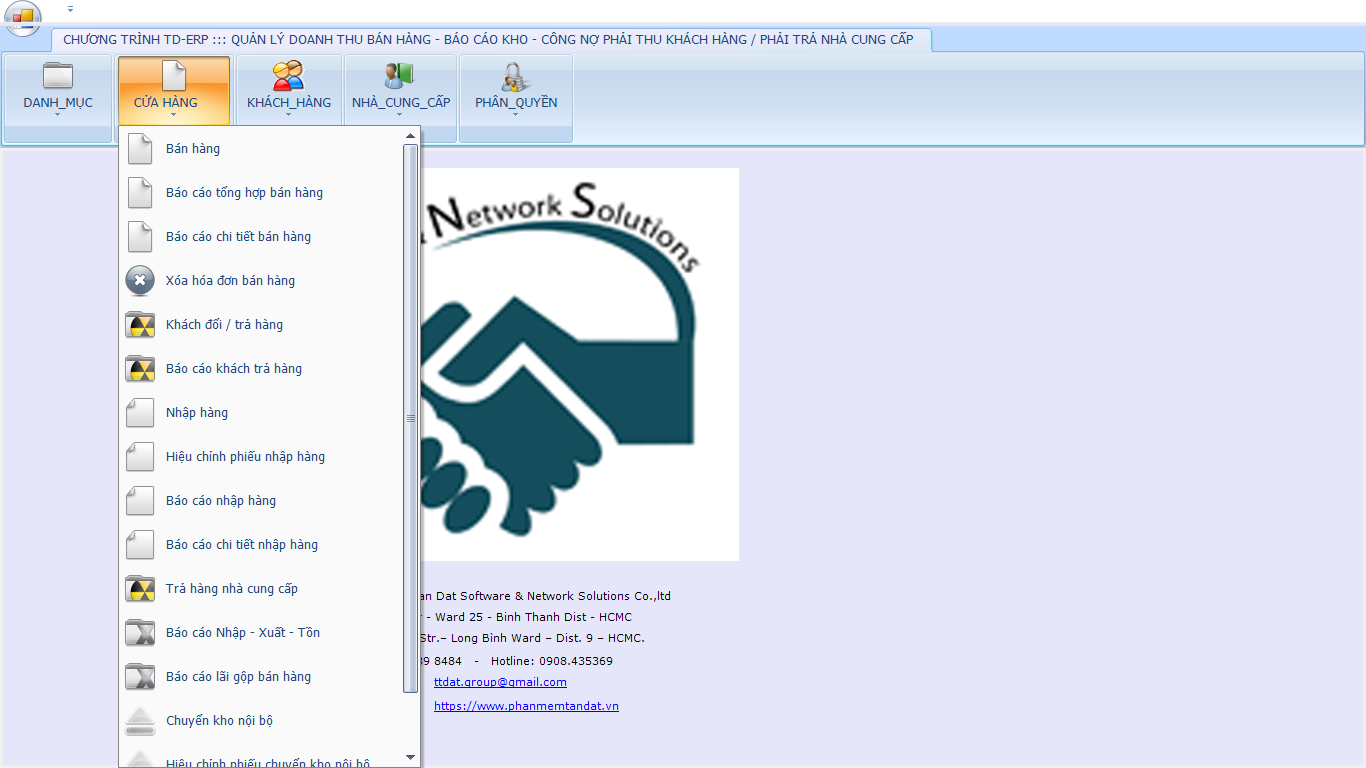Click the Báo cáo nhập hàng icon

click(140, 501)
